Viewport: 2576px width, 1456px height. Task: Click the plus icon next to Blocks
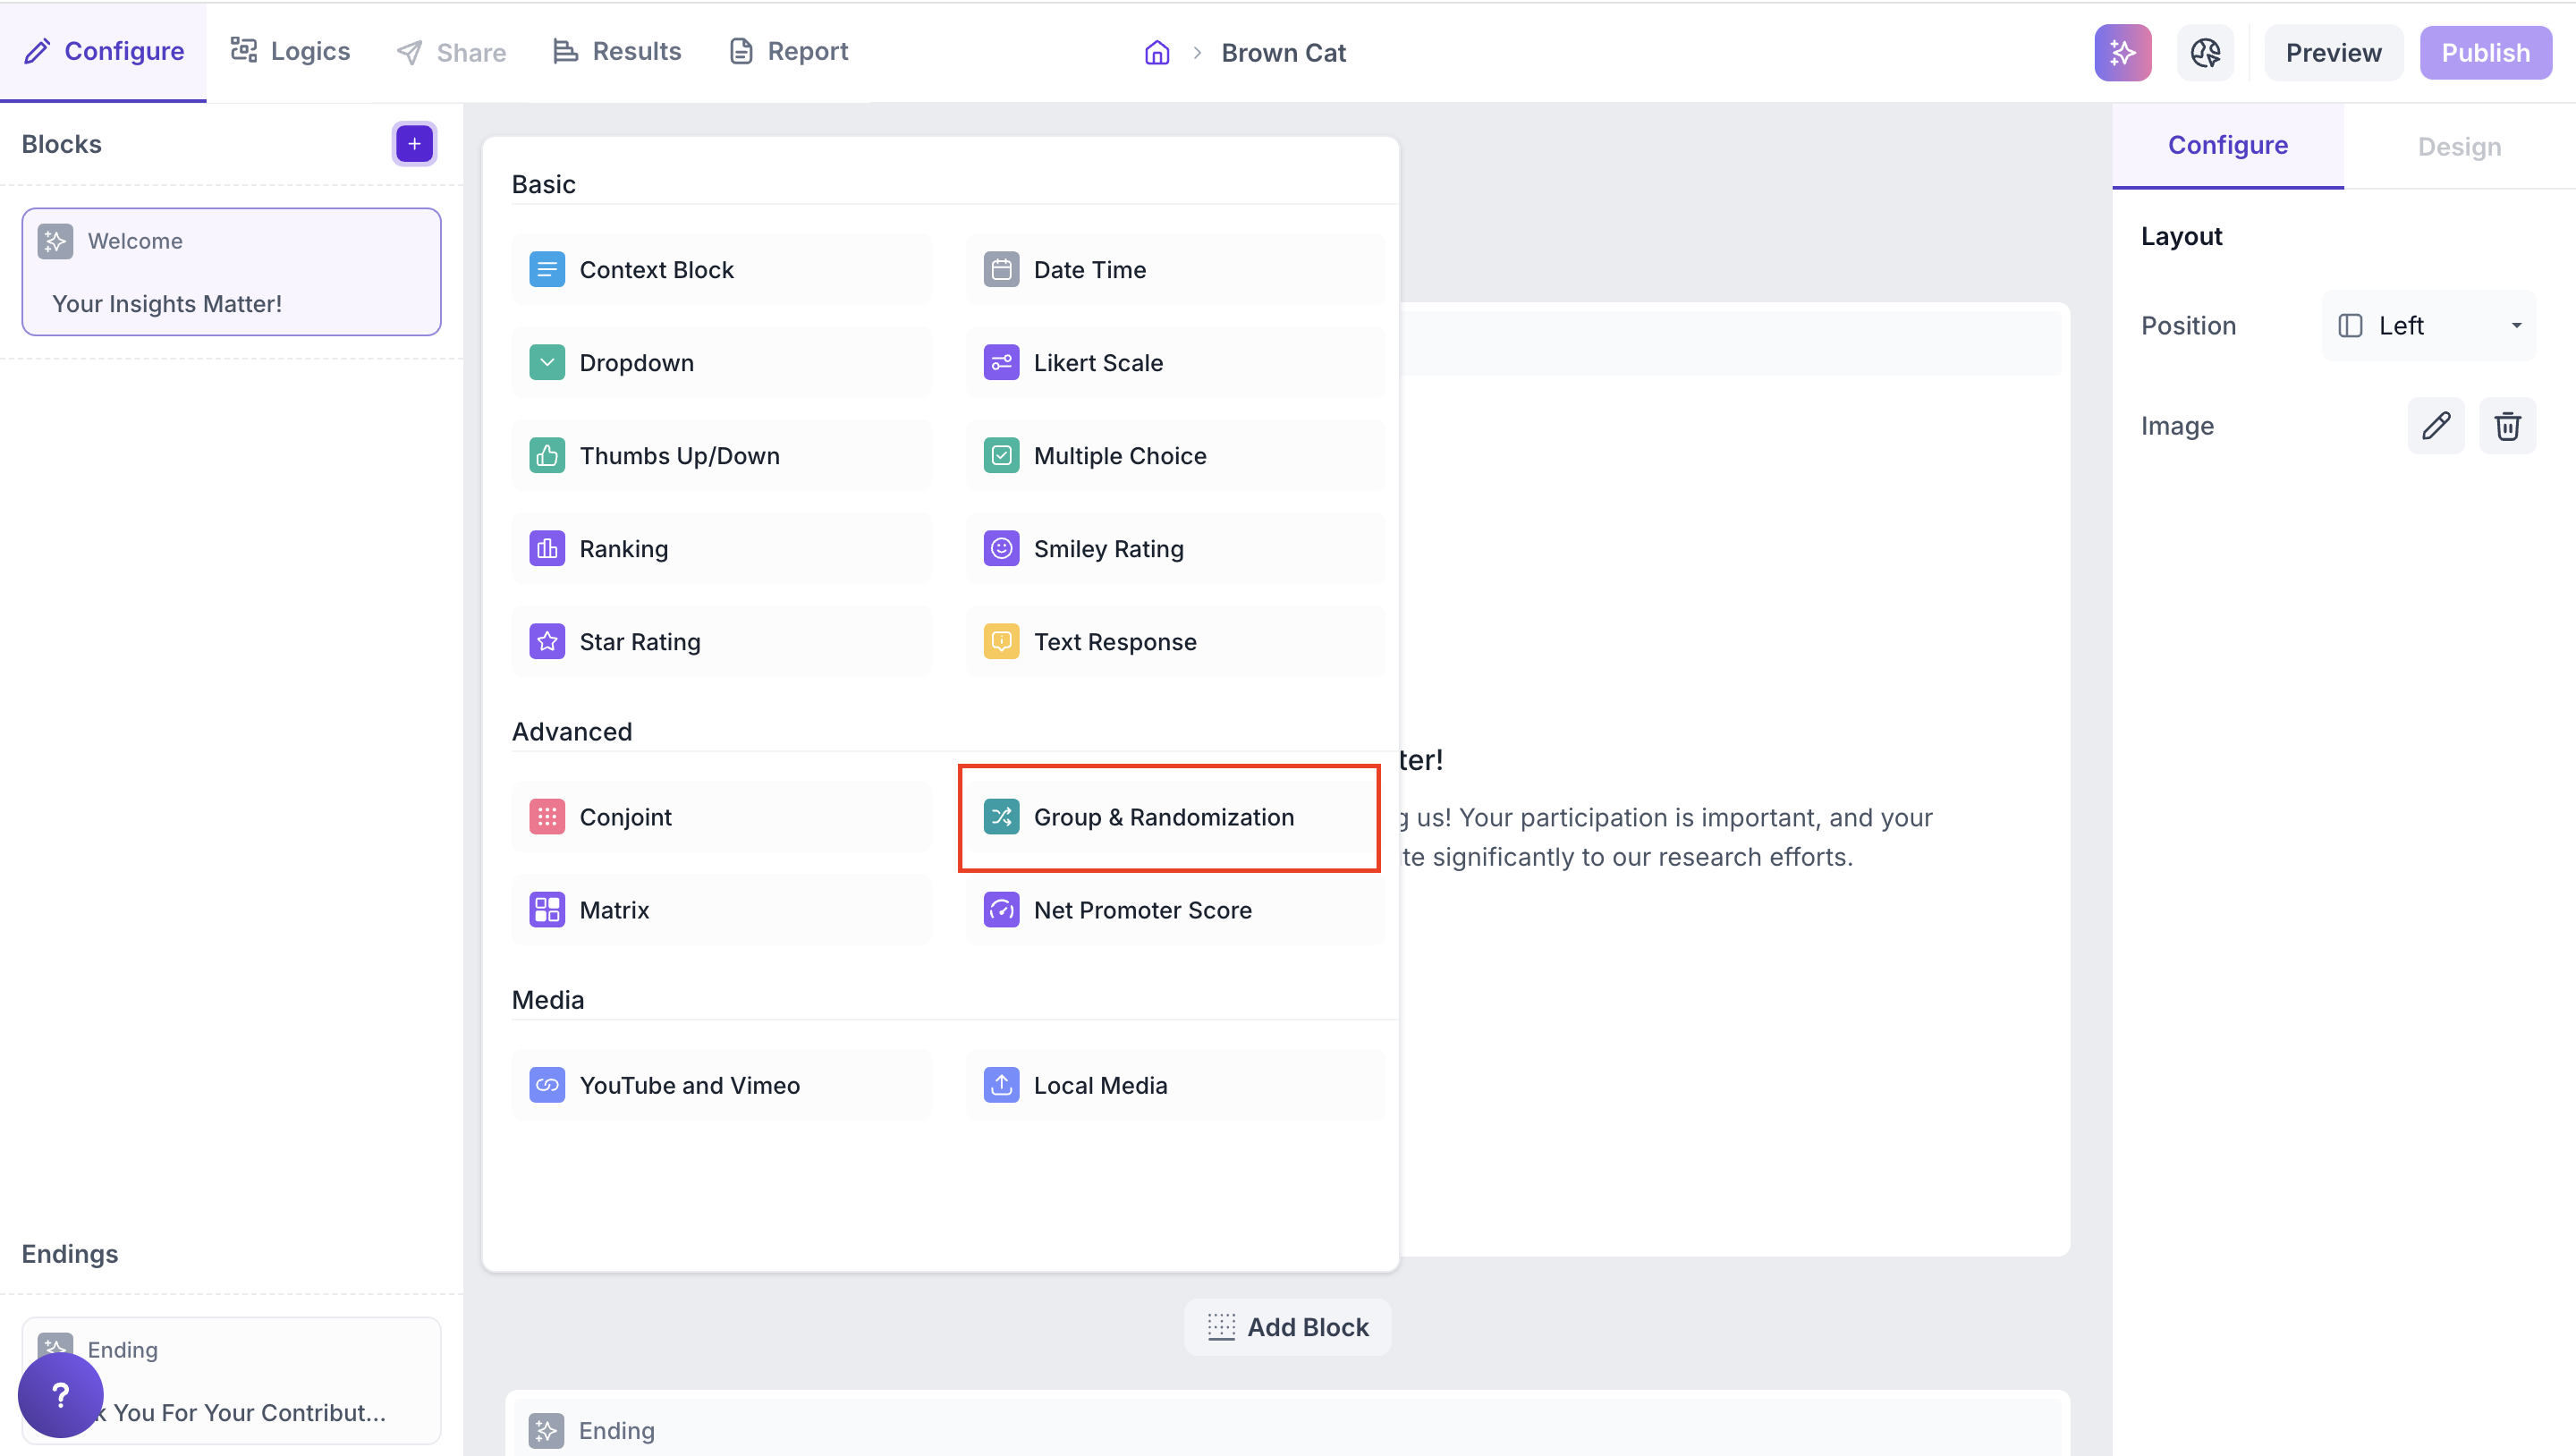[414, 144]
